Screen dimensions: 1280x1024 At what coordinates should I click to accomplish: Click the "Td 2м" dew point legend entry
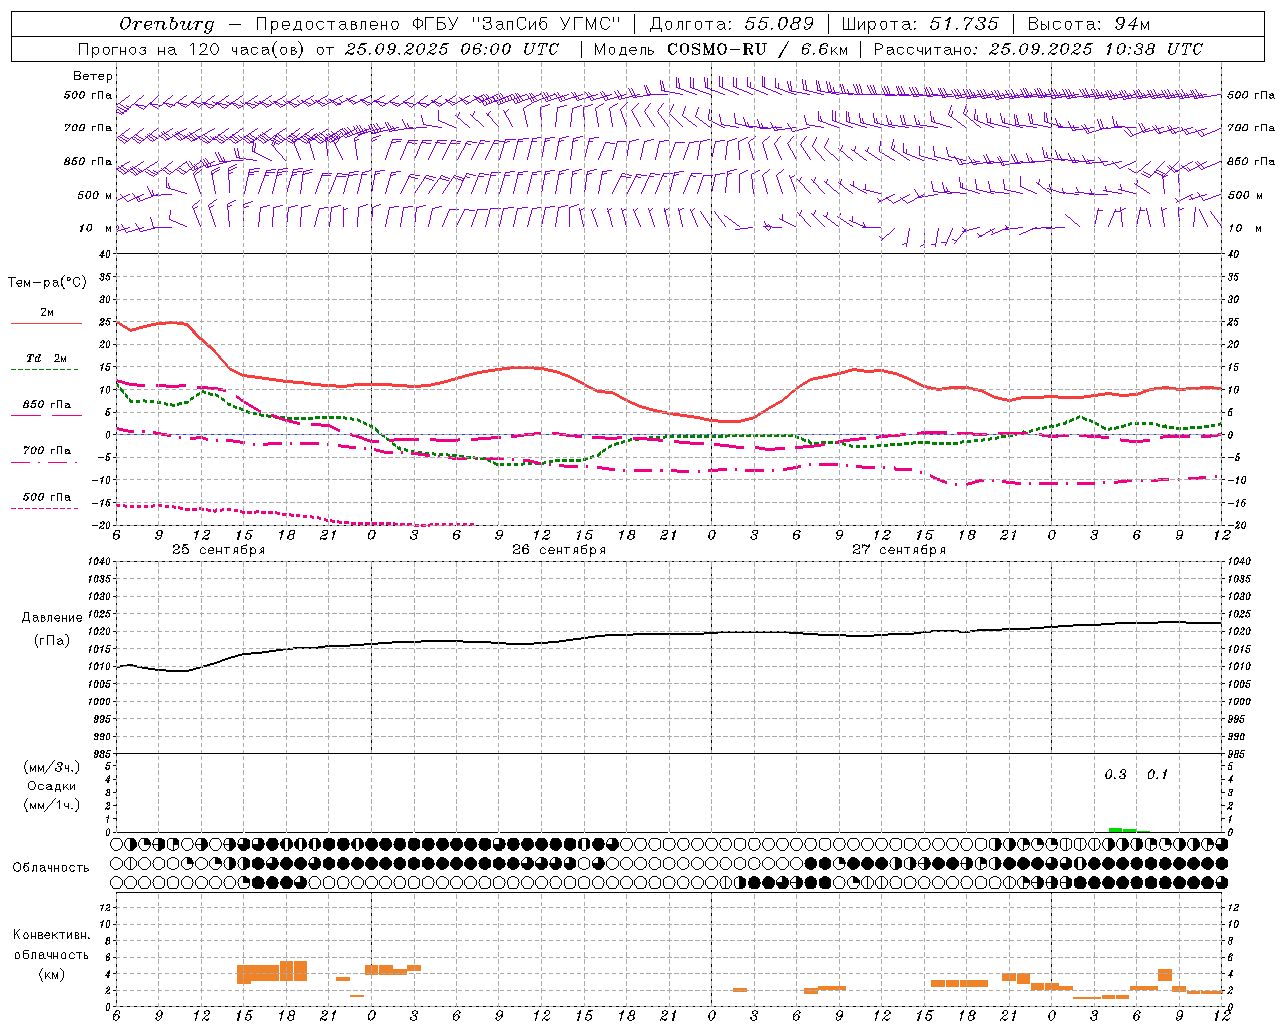(x=46, y=361)
